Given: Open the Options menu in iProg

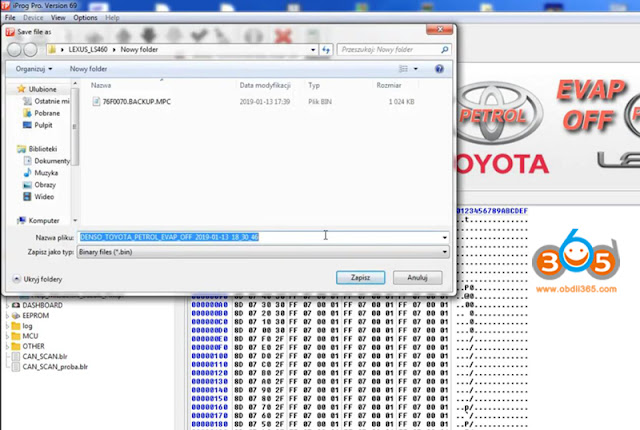Looking at the screenshot, I should coord(85,18).
